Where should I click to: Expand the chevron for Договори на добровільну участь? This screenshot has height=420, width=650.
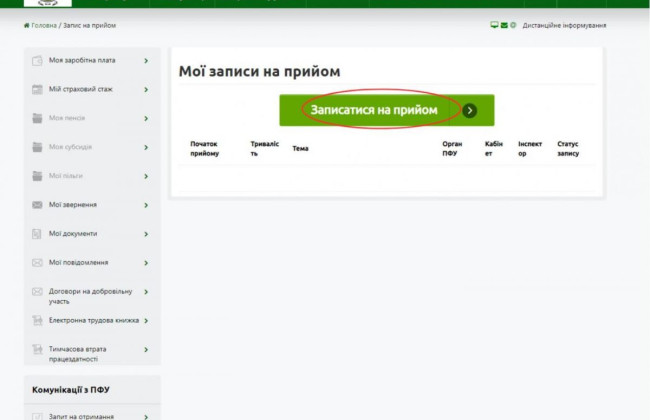146,292
